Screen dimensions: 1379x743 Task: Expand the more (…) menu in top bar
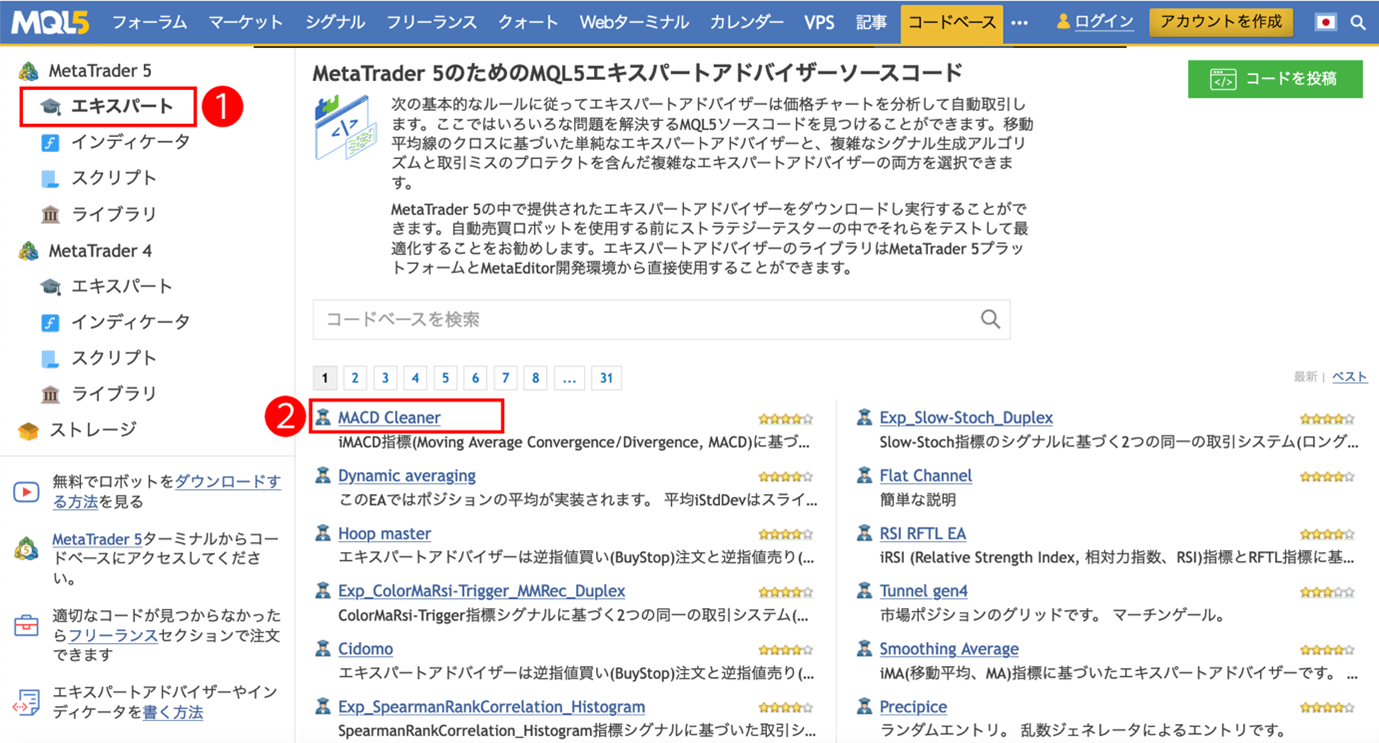point(1020,22)
